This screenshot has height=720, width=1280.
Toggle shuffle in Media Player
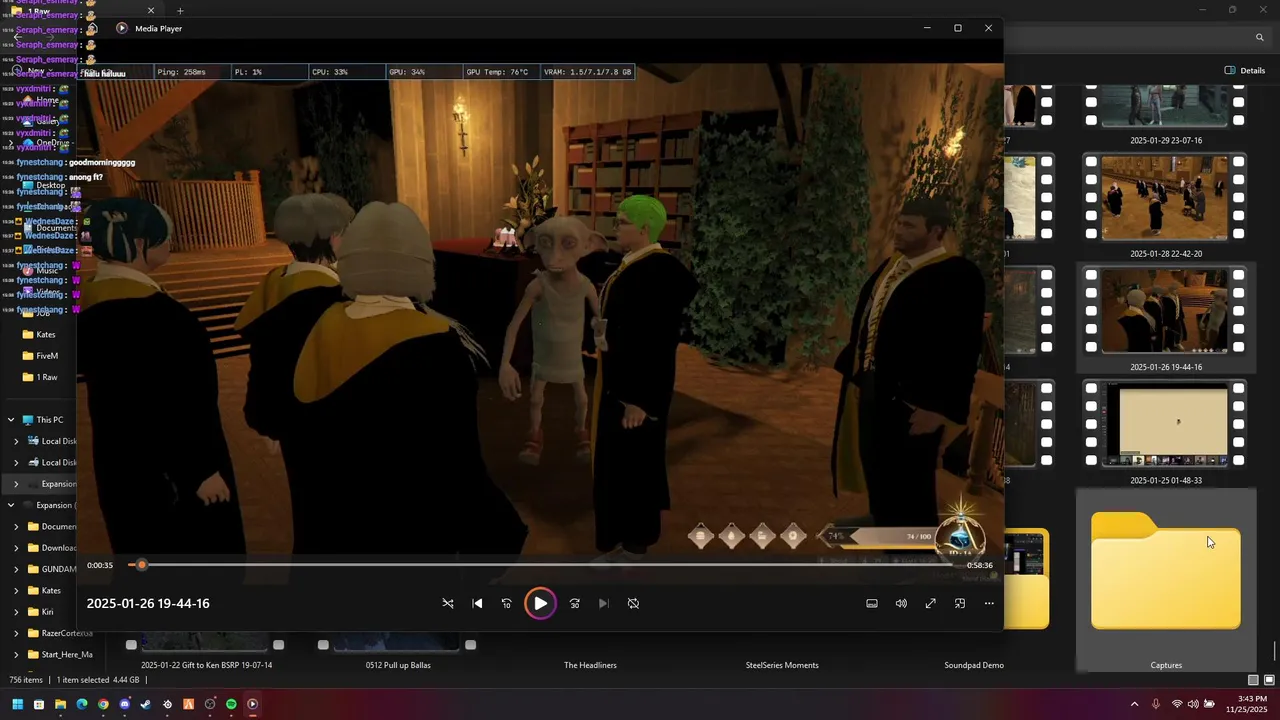(448, 603)
